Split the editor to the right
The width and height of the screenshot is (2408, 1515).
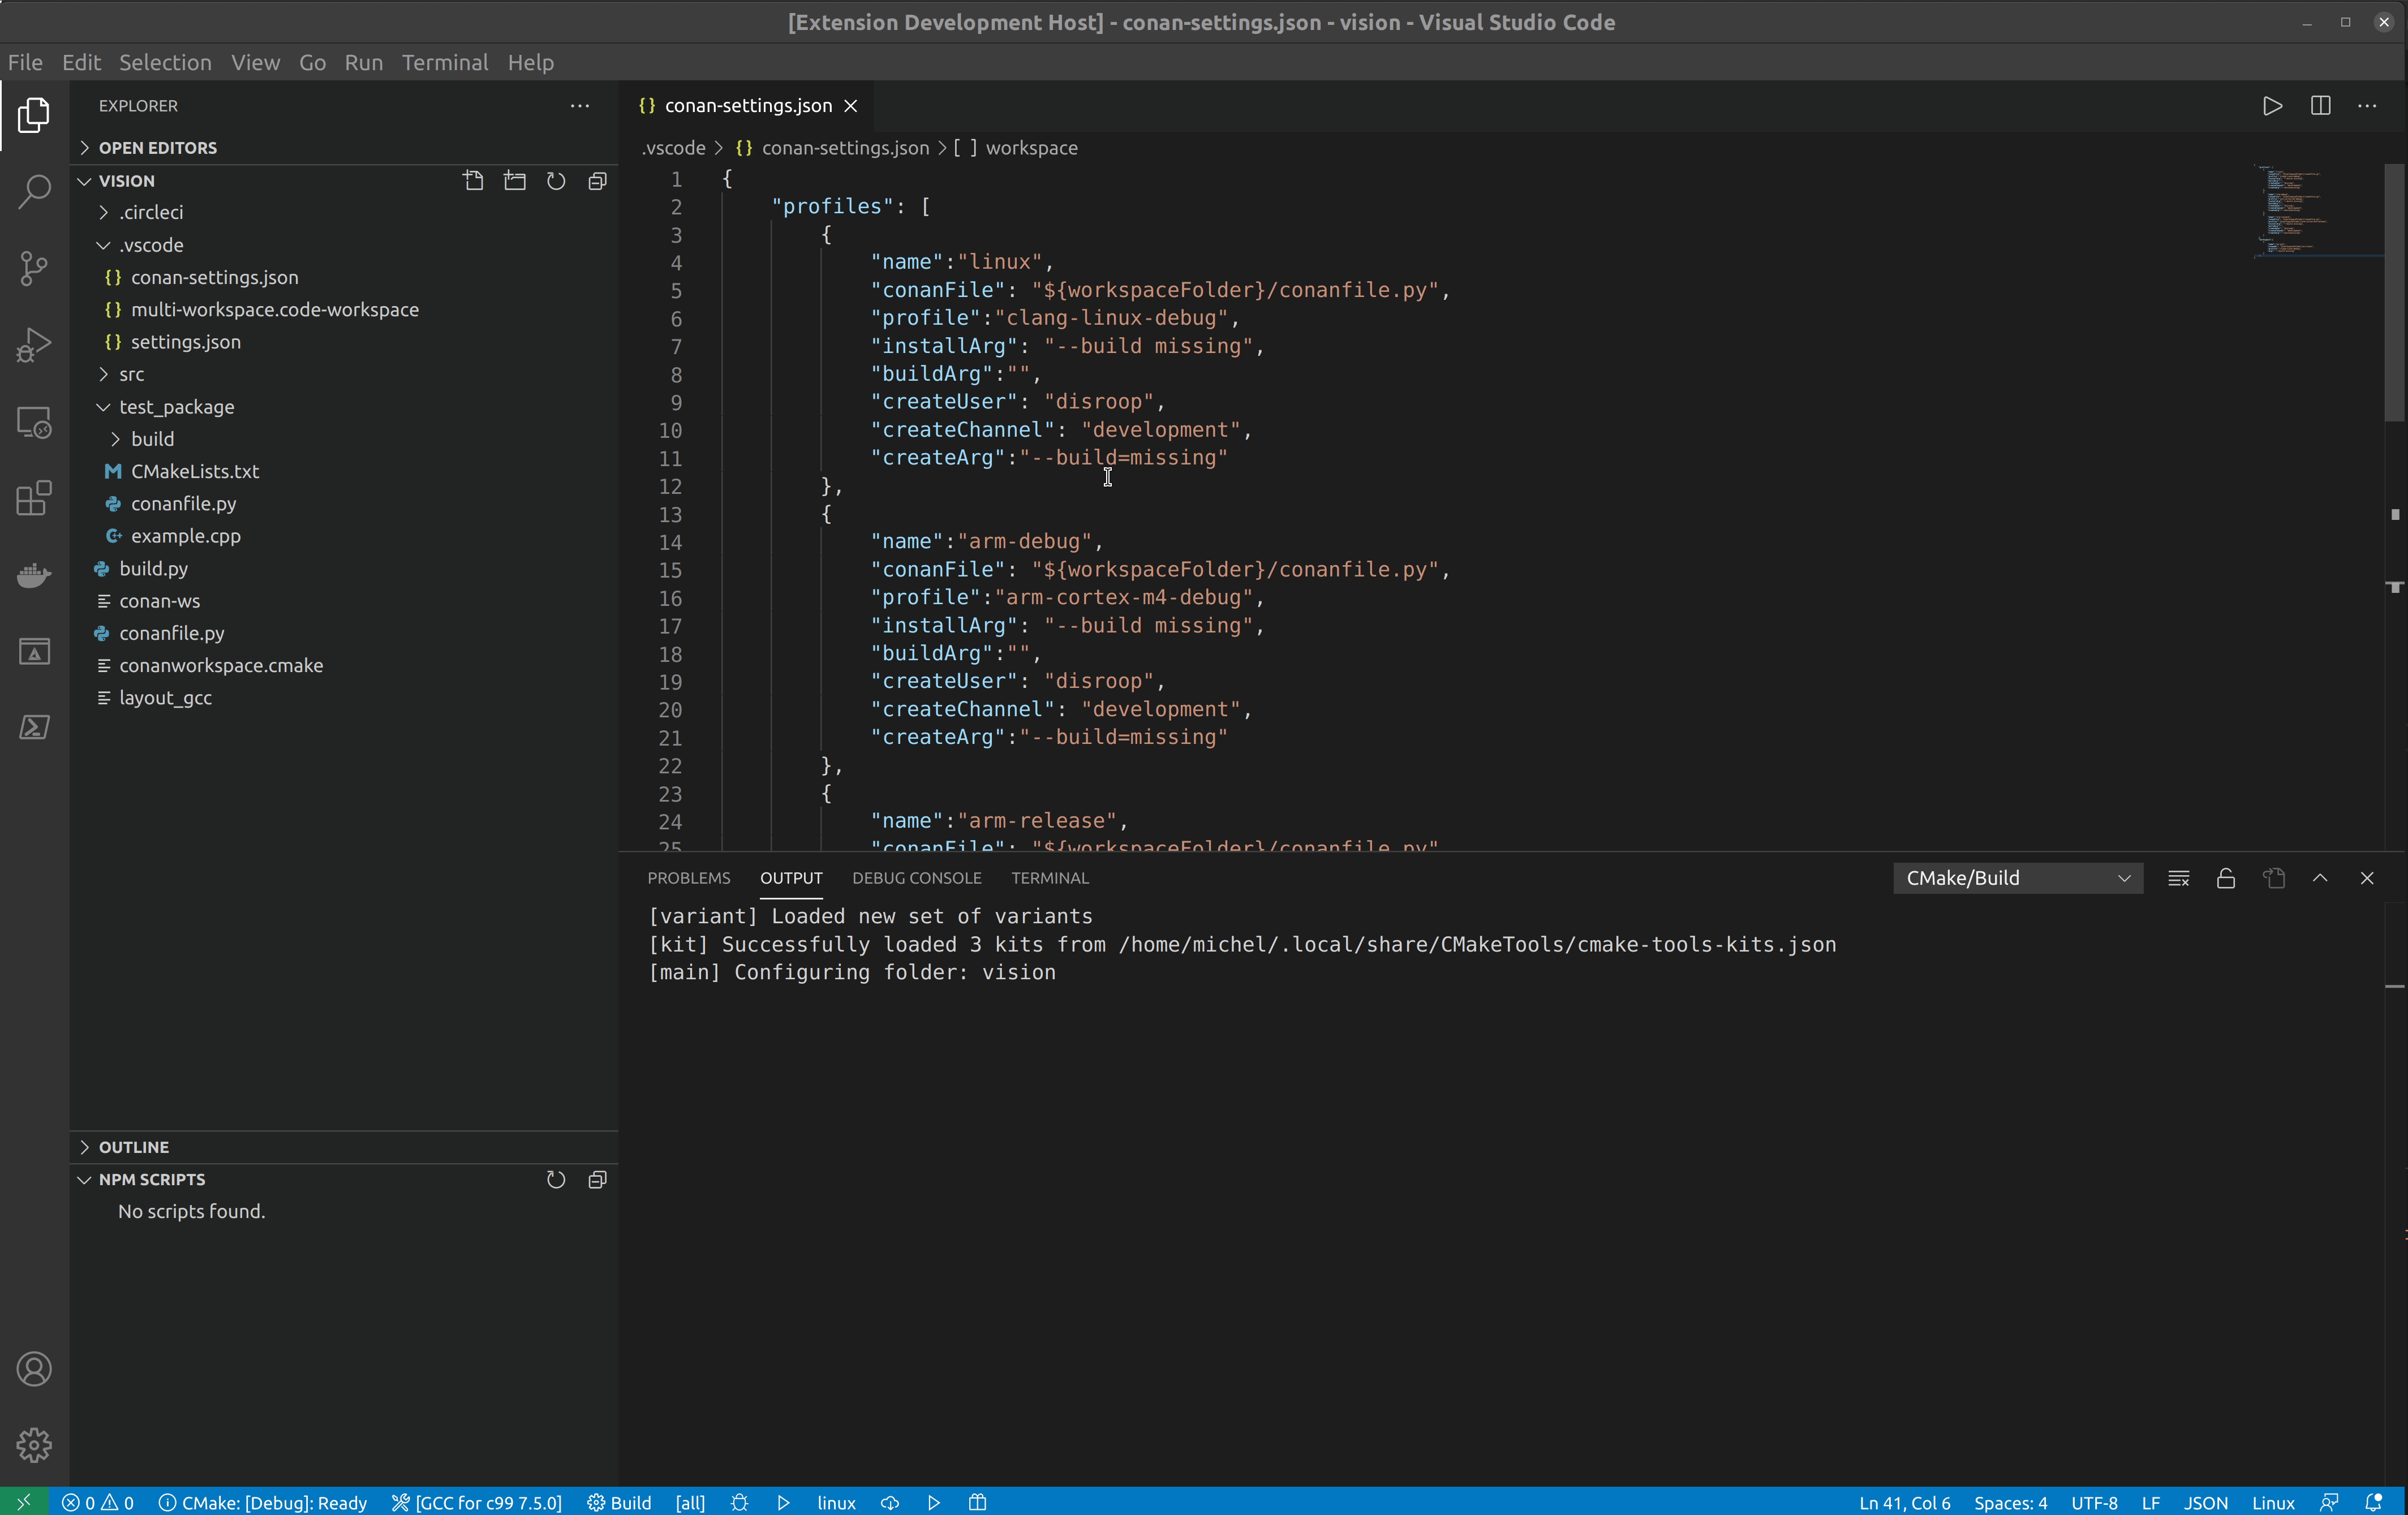[2320, 106]
